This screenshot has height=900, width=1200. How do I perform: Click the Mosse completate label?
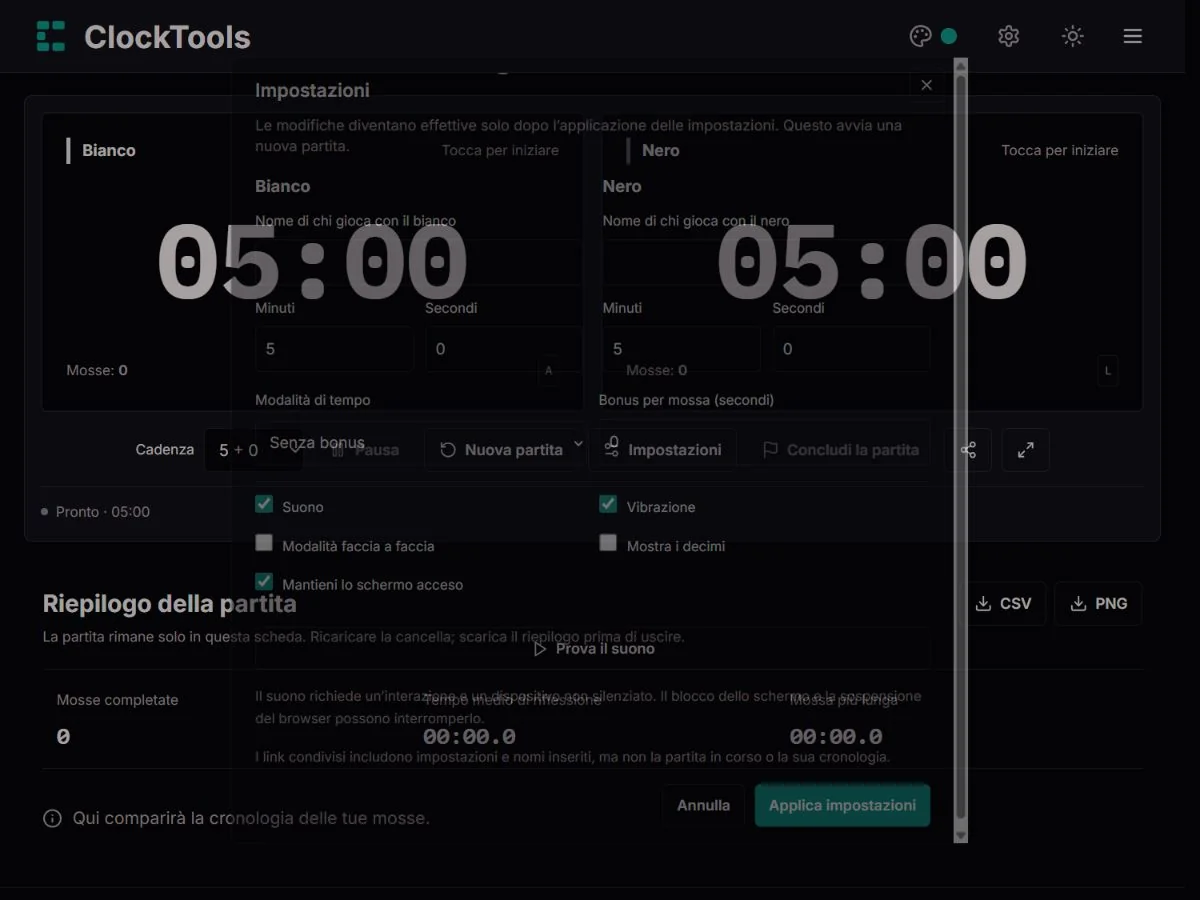click(118, 700)
